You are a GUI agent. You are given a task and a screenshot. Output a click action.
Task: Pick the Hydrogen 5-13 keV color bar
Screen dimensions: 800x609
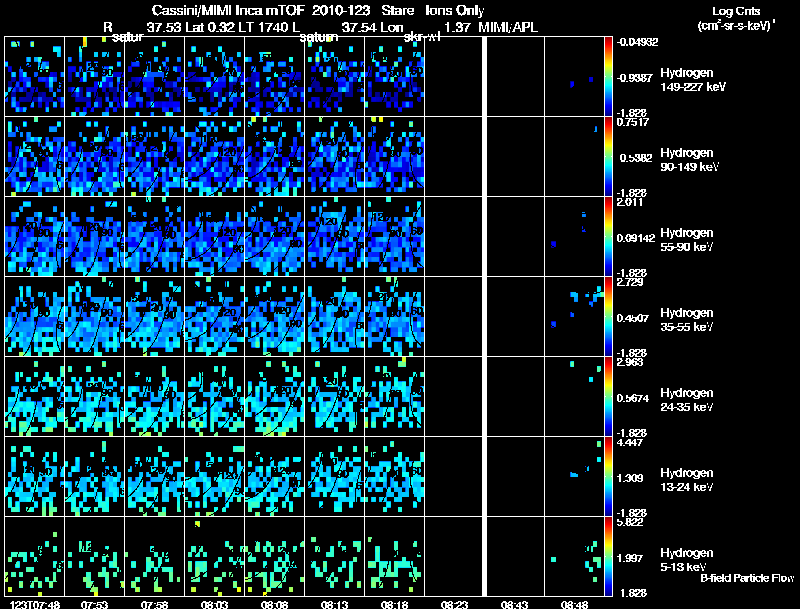(609, 556)
